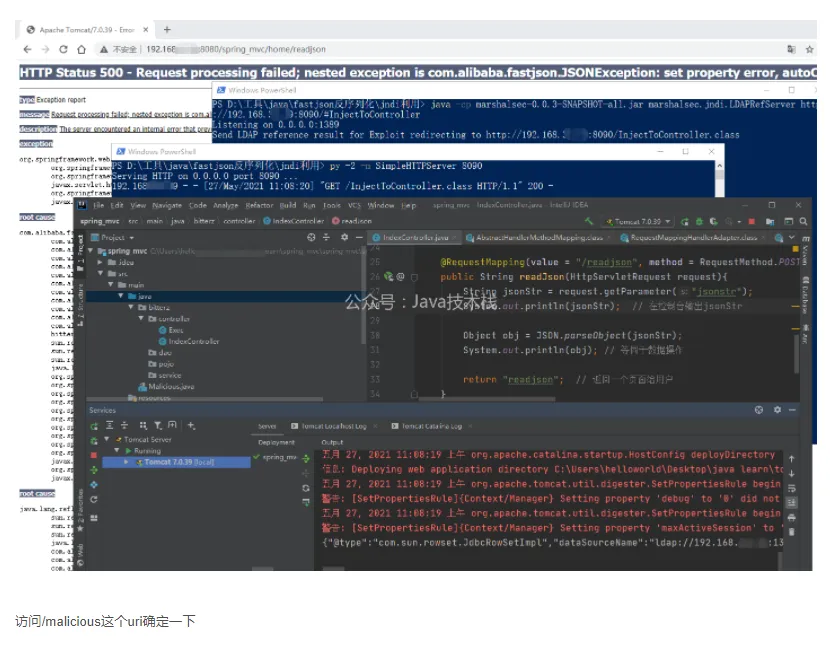This screenshot has width=830, height=653.
Task: Switch to the Tomcat Catalina Log tab
Action: (x=431, y=426)
